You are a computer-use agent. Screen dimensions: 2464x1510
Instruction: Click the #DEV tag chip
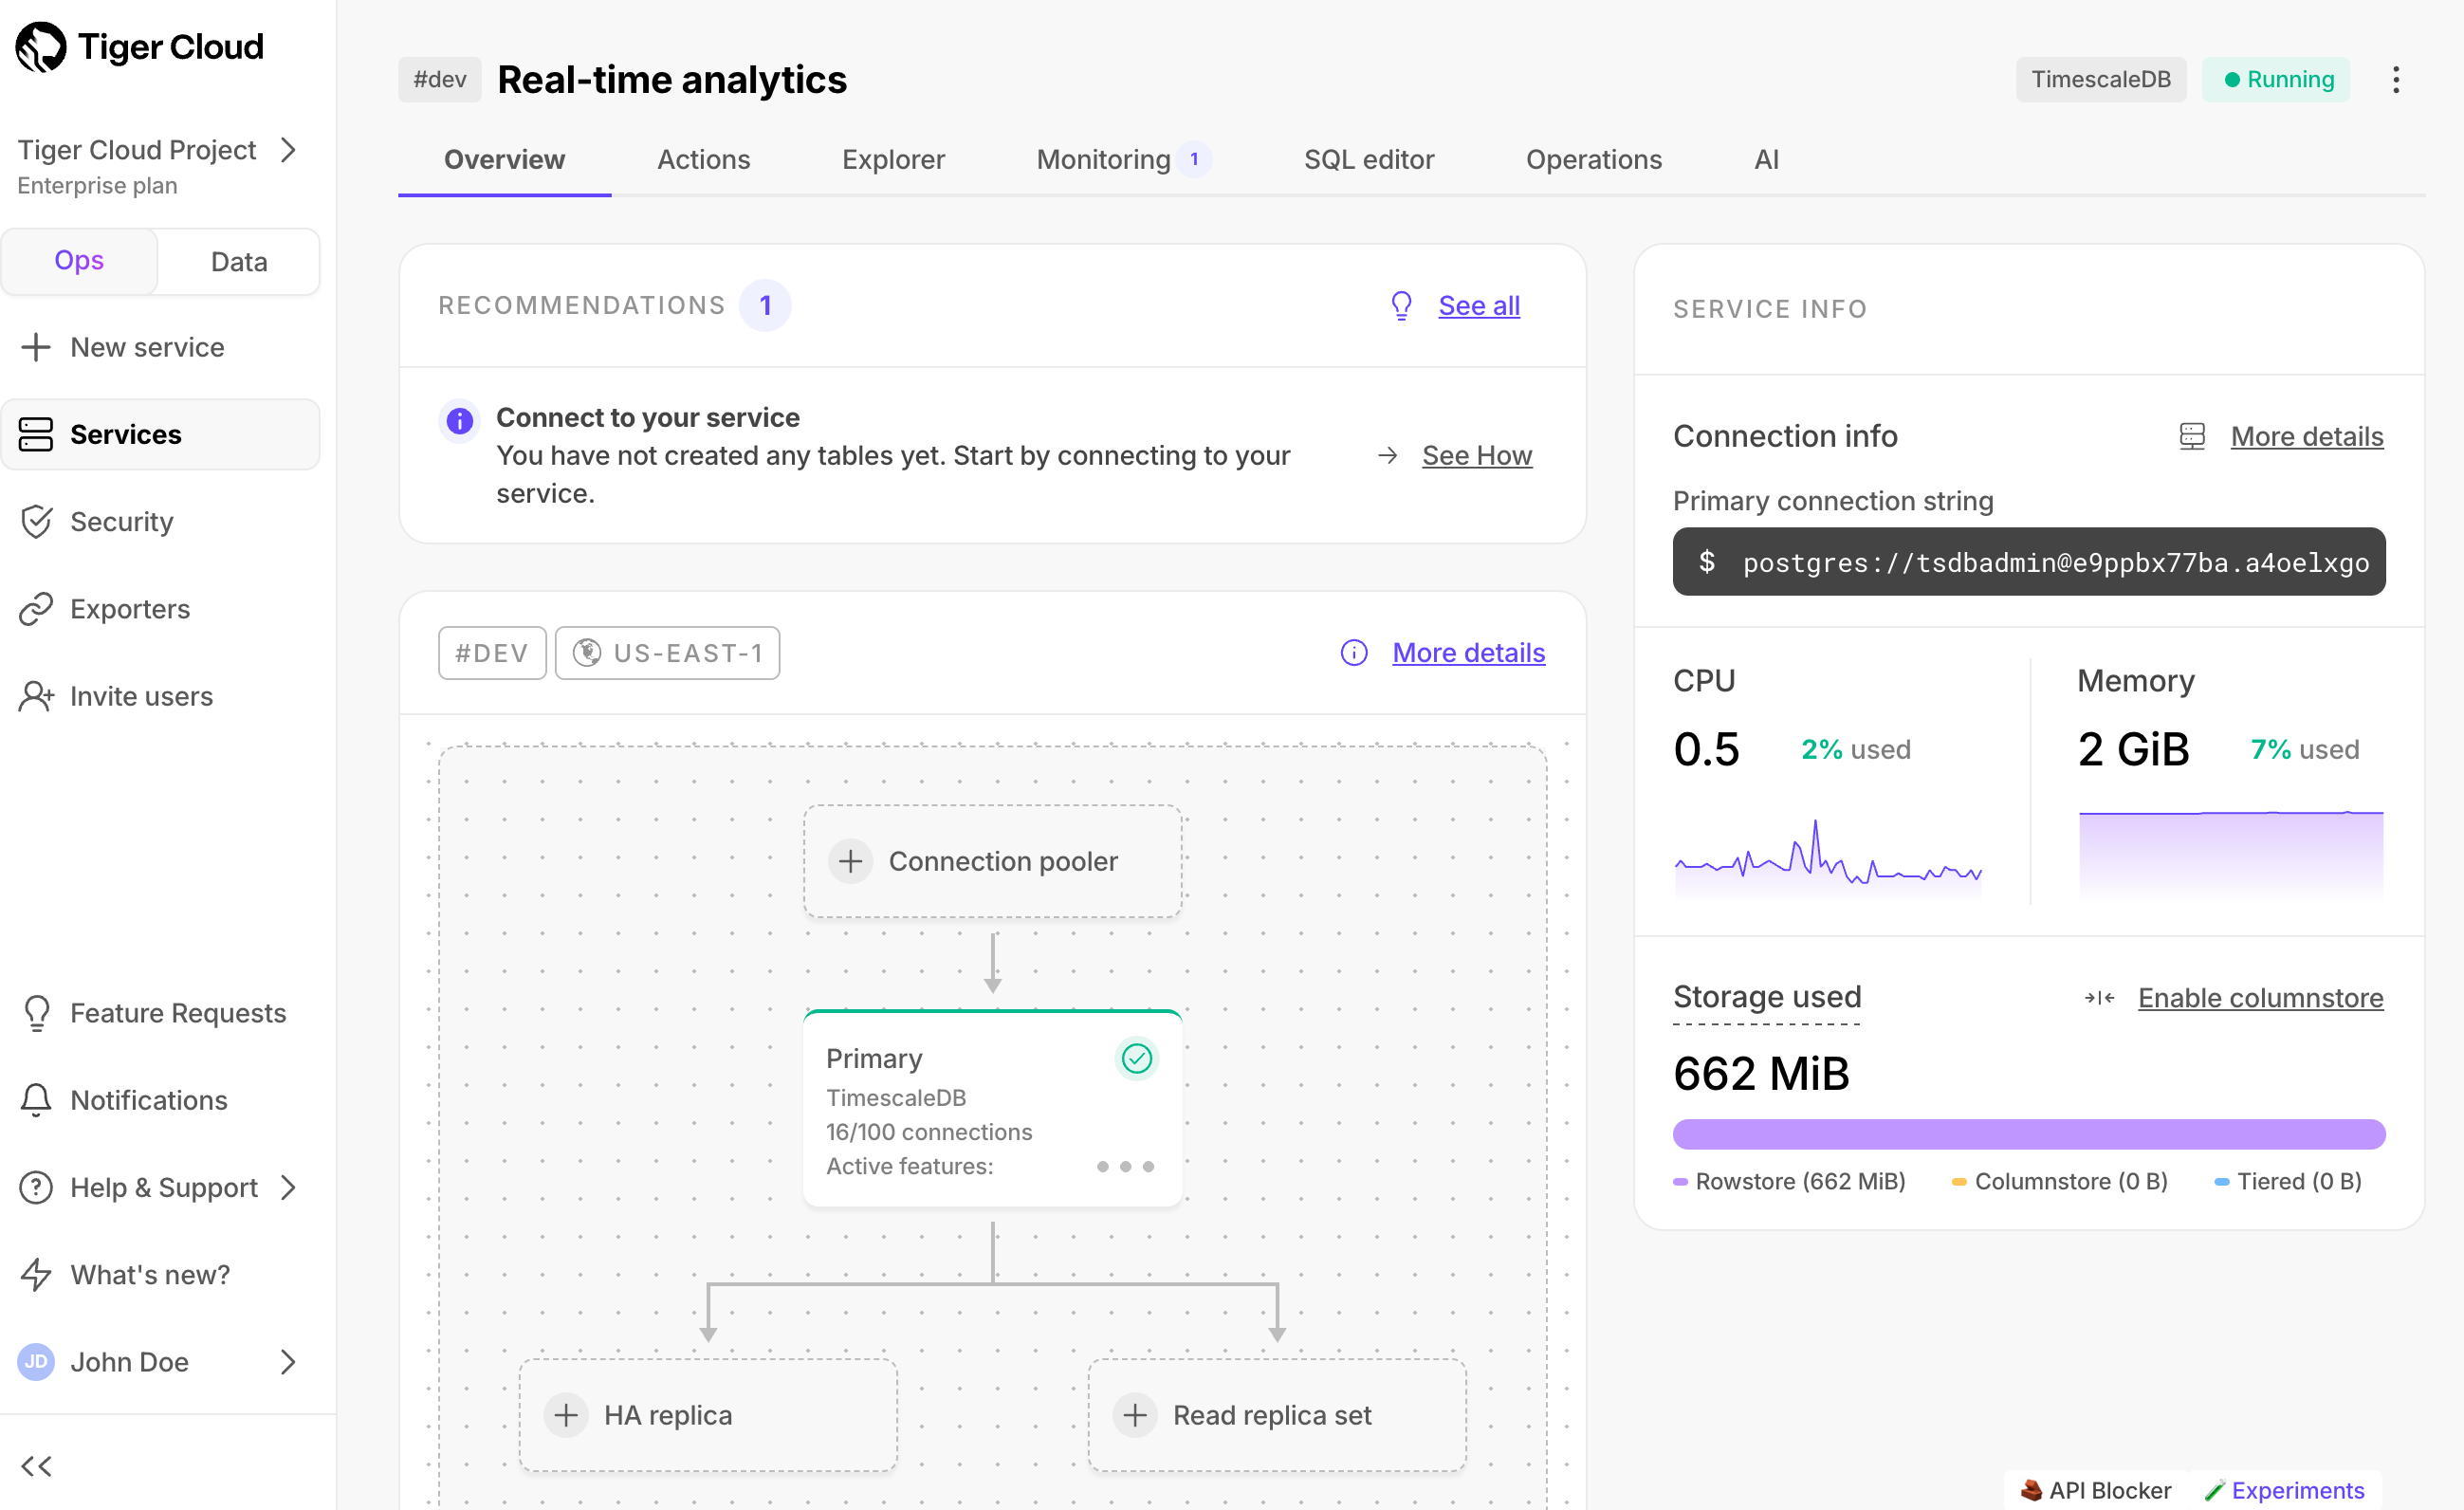pos(492,653)
